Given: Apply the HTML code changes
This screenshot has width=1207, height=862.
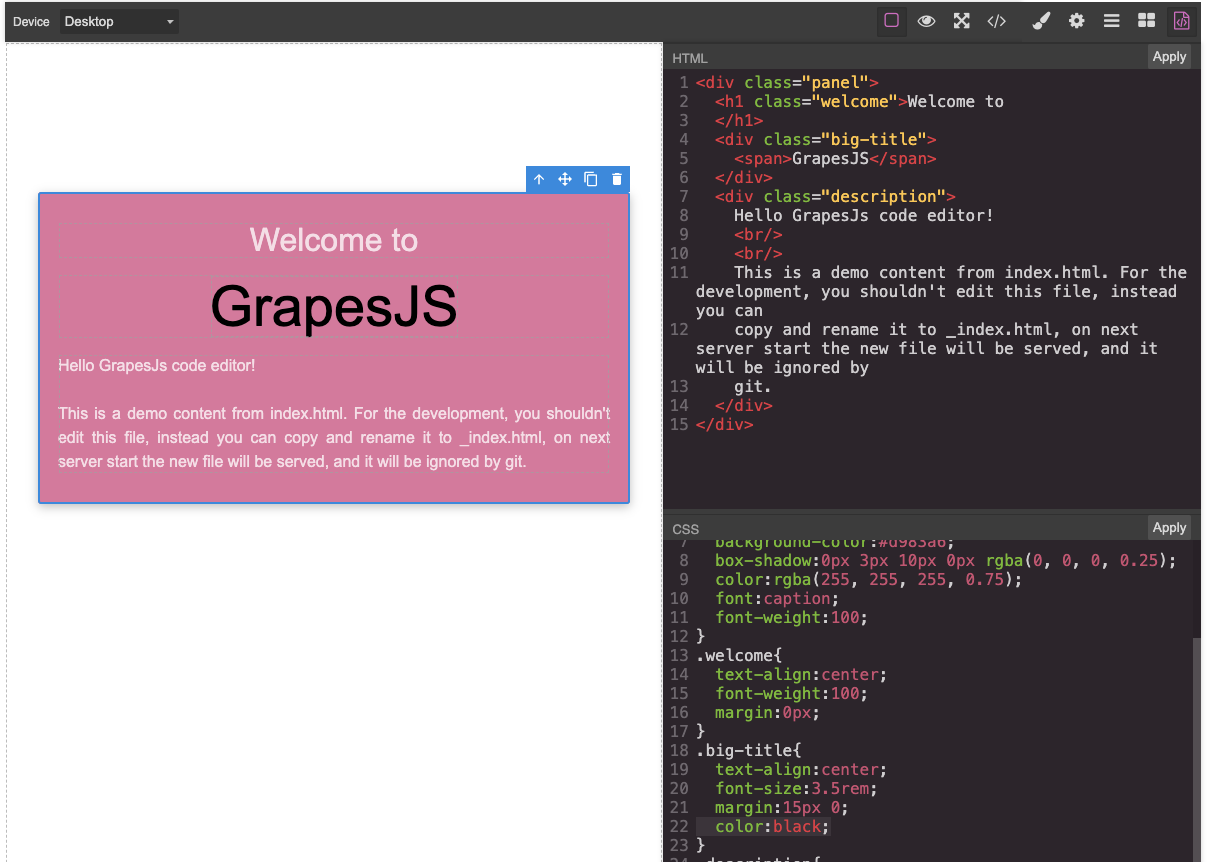Looking at the screenshot, I should tap(1169, 57).
